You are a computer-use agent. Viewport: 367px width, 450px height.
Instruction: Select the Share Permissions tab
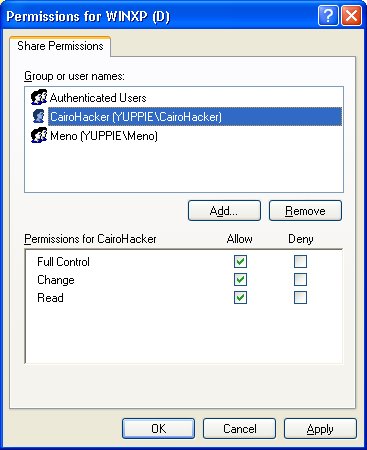point(60,46)
